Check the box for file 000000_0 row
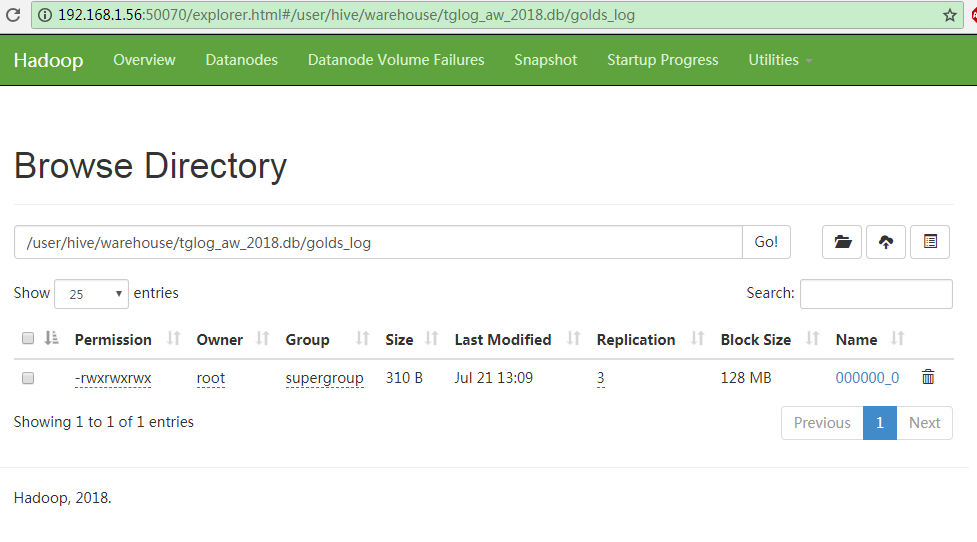 coord(28,378)
